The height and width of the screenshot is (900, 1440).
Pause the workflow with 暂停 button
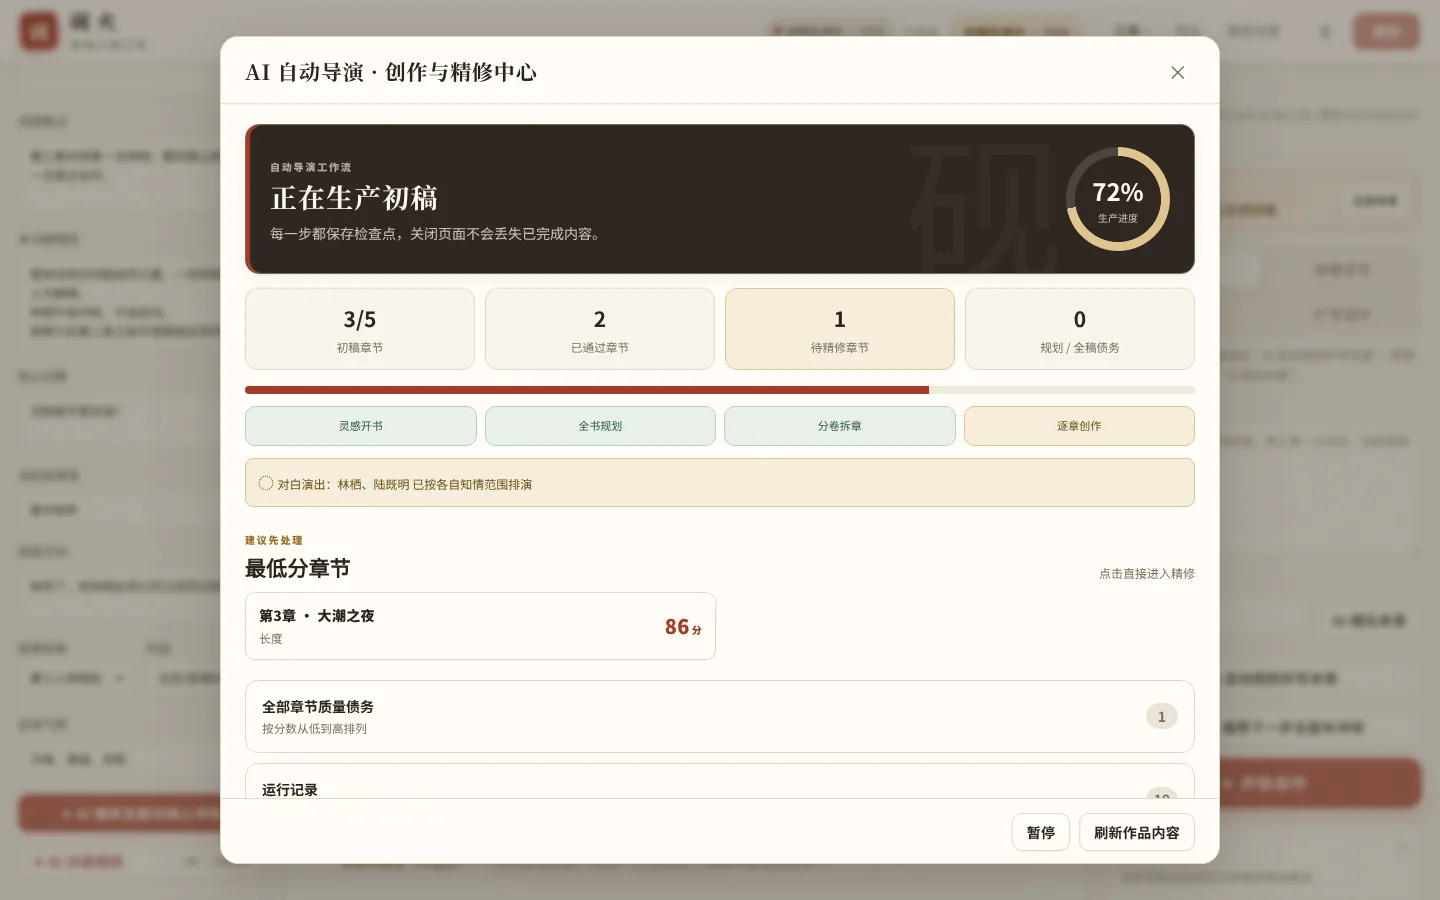pyautogui.click(x=1041, y=833)
